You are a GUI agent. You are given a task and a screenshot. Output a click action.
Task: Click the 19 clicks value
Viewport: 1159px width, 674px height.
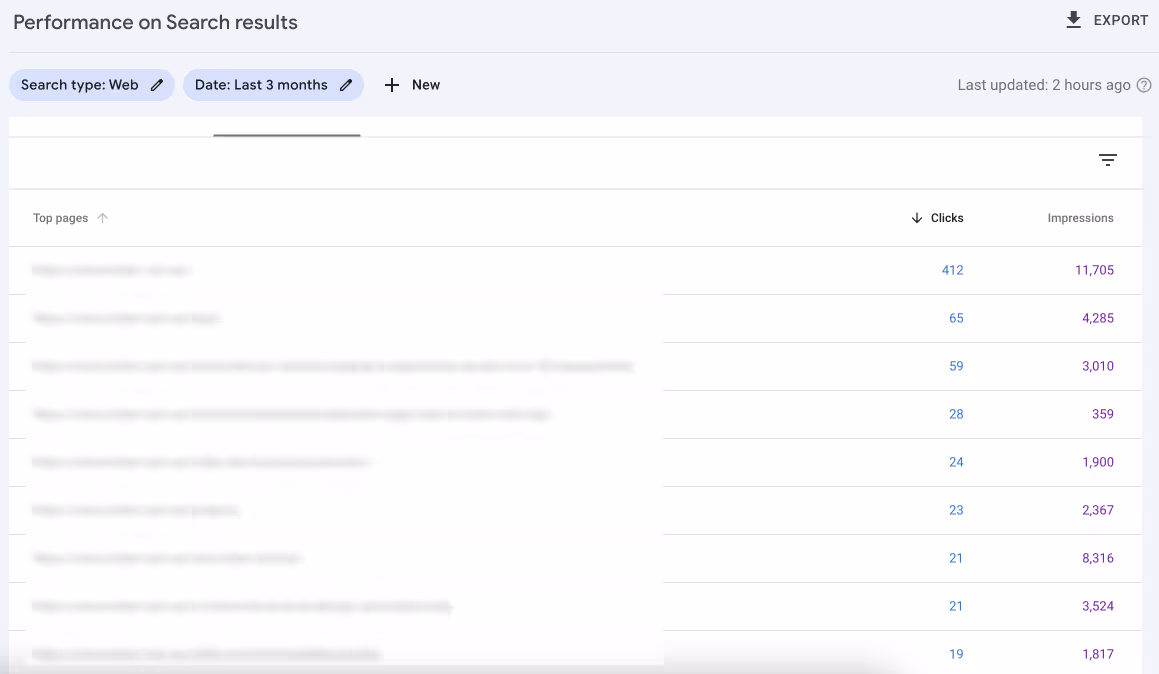pyautogui.click(x=956, y=655)
